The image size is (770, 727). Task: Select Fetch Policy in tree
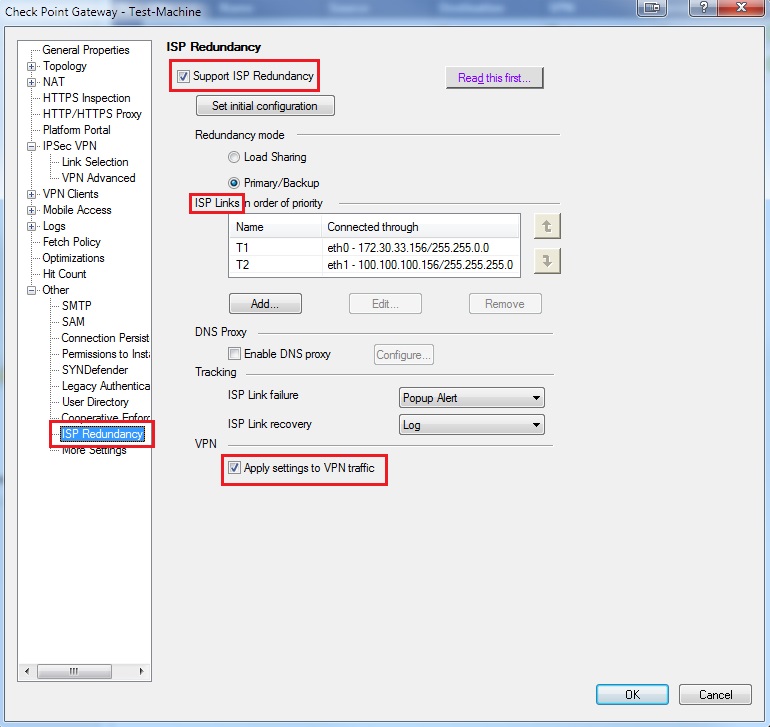coord(72,242)
